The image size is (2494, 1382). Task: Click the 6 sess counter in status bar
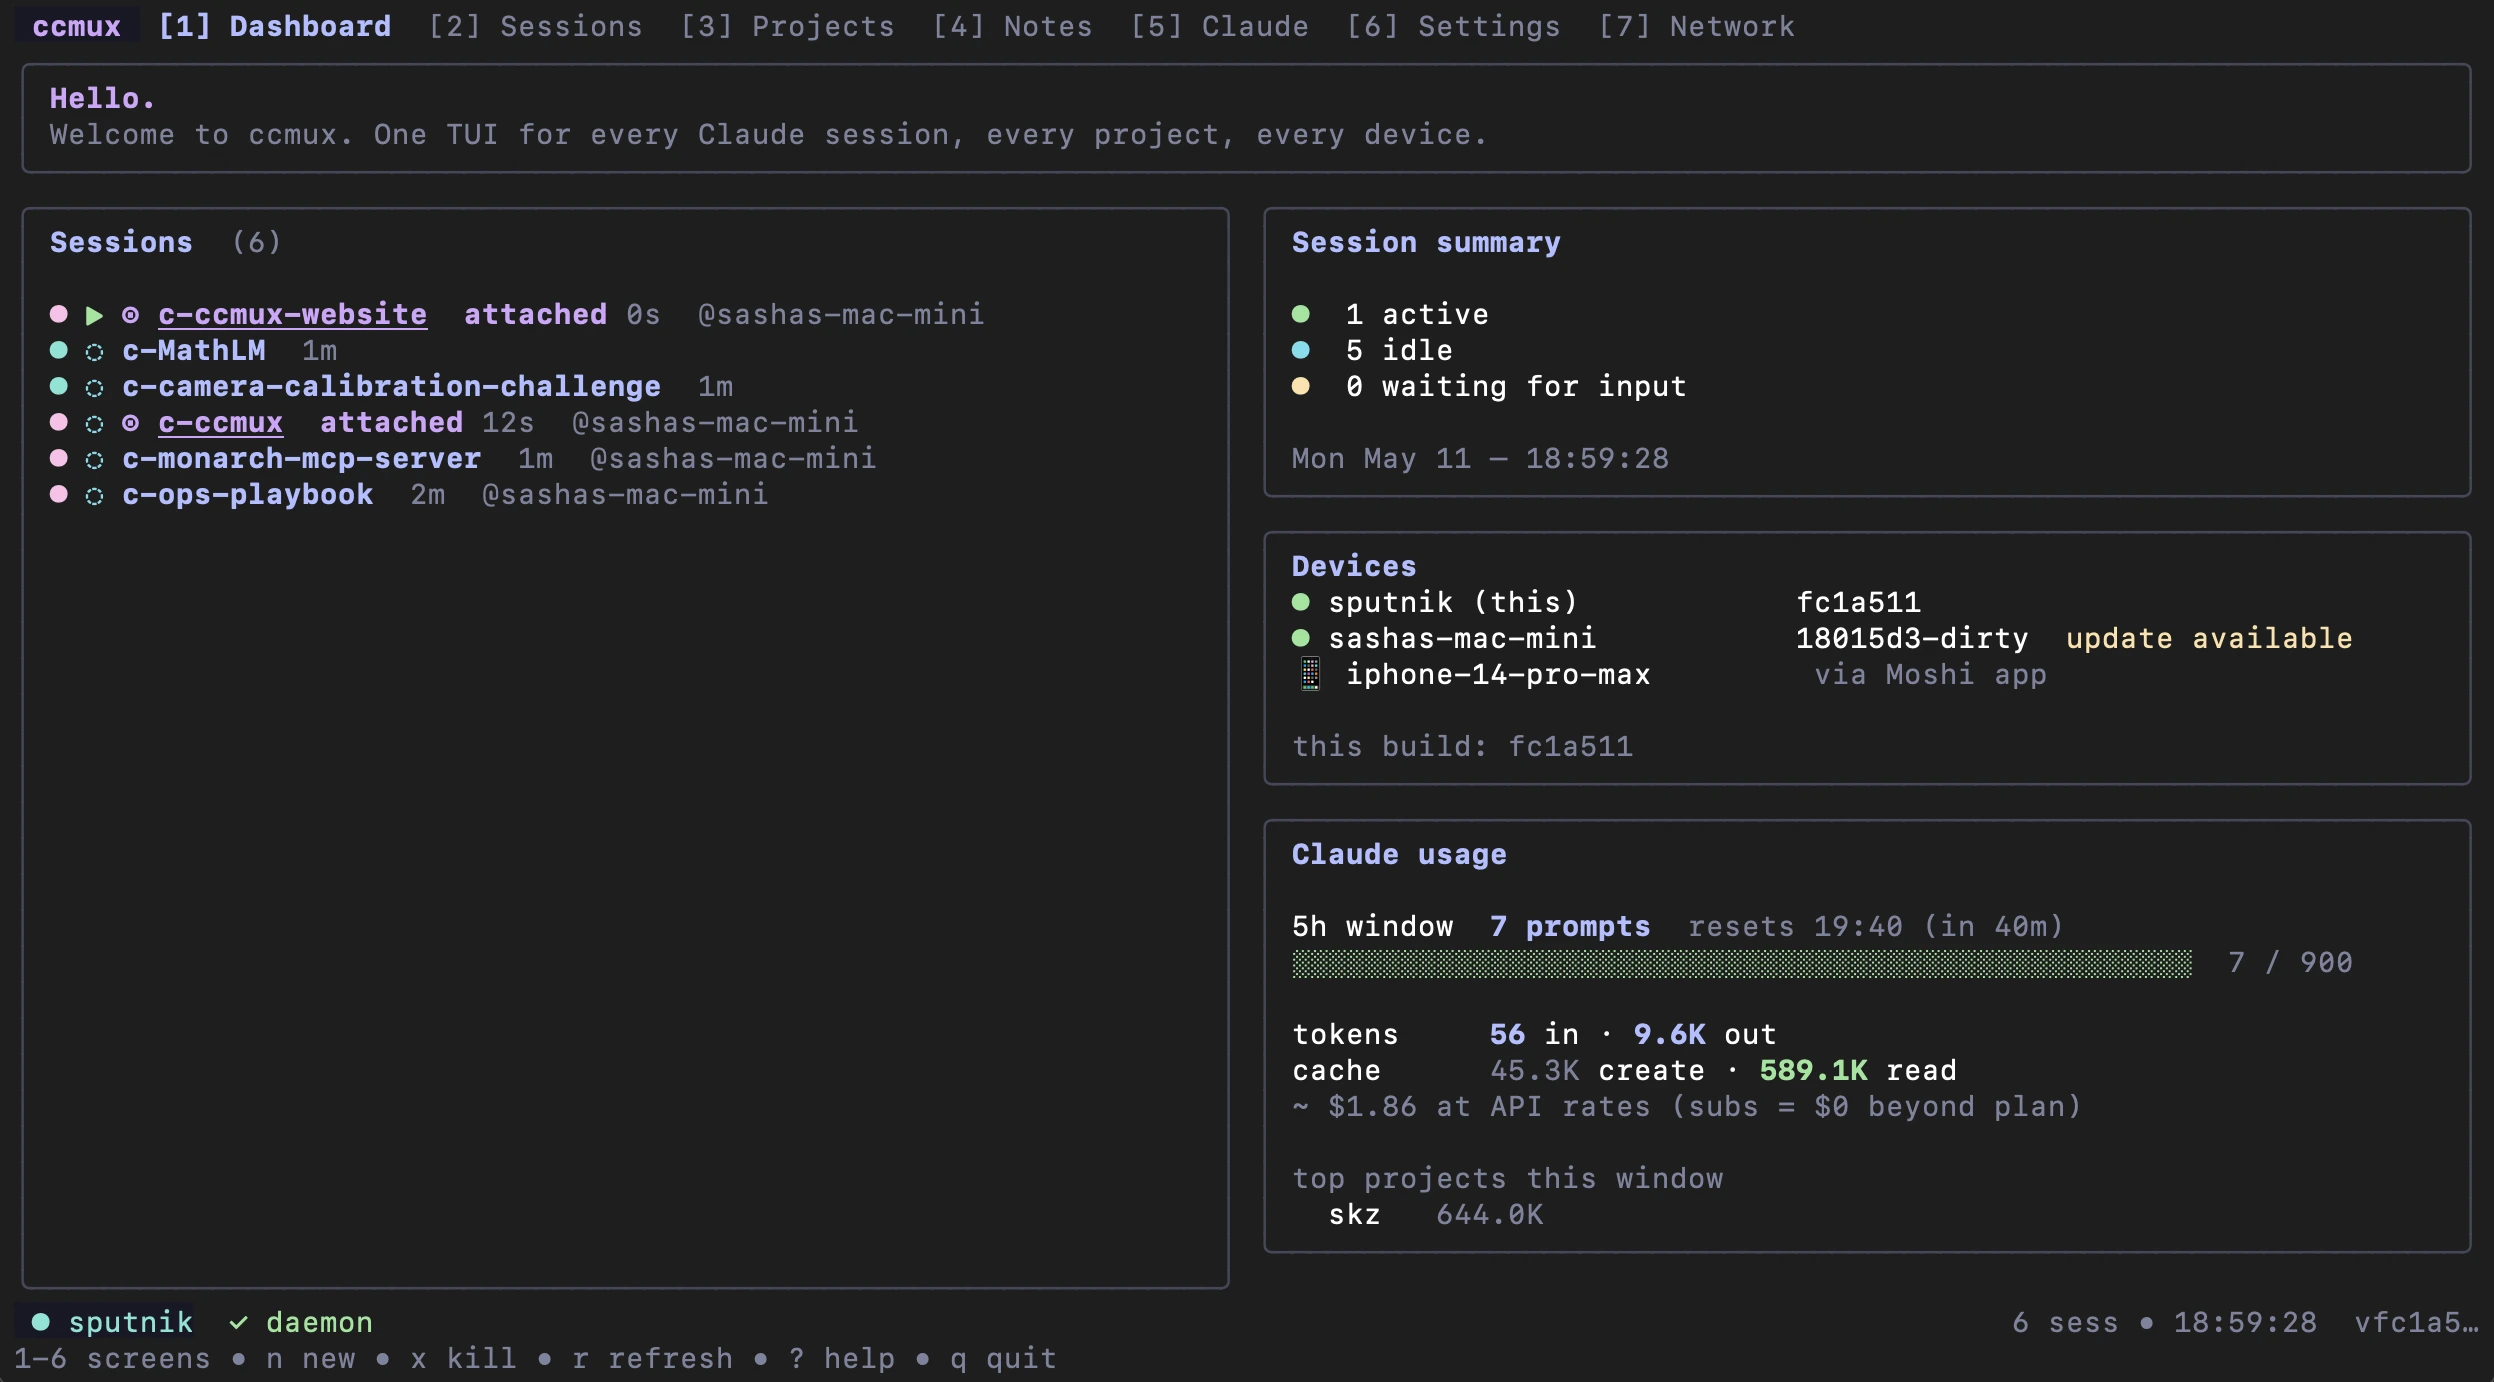coord(2066,1322)
